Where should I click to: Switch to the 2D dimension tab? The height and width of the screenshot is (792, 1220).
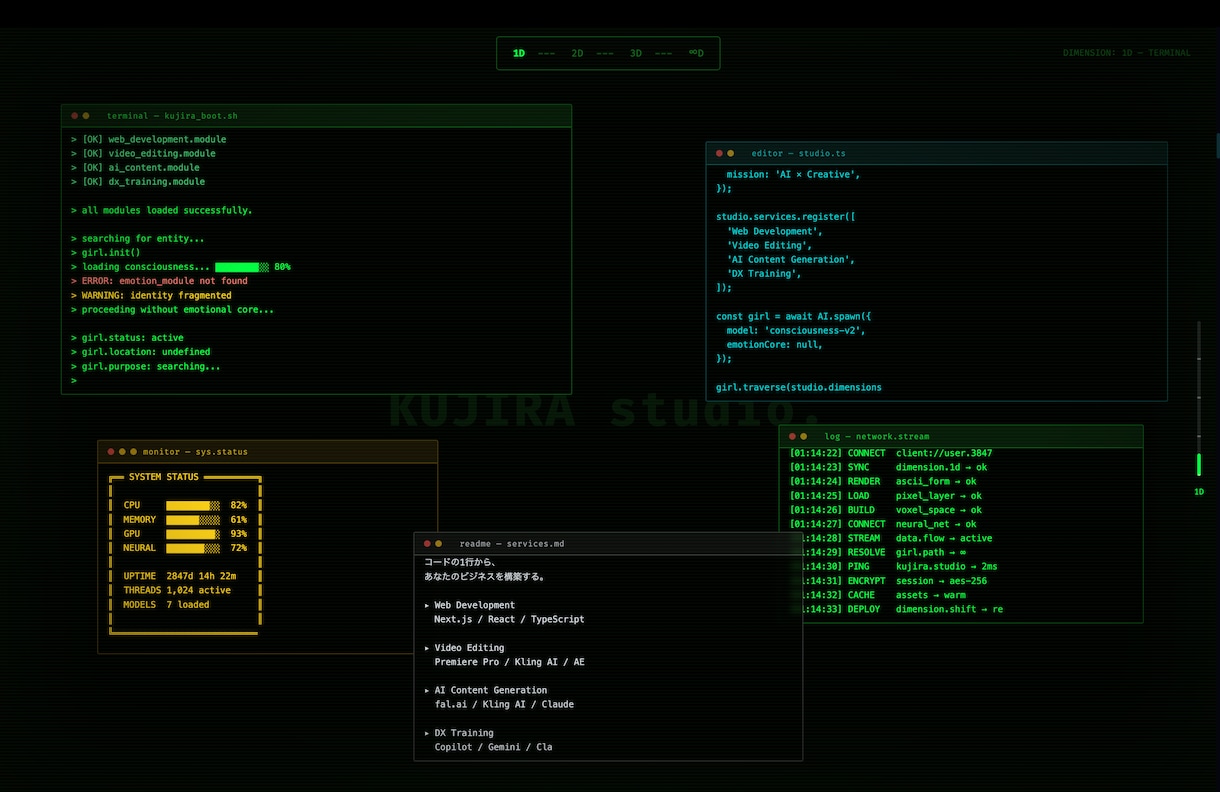click(577, 53)
